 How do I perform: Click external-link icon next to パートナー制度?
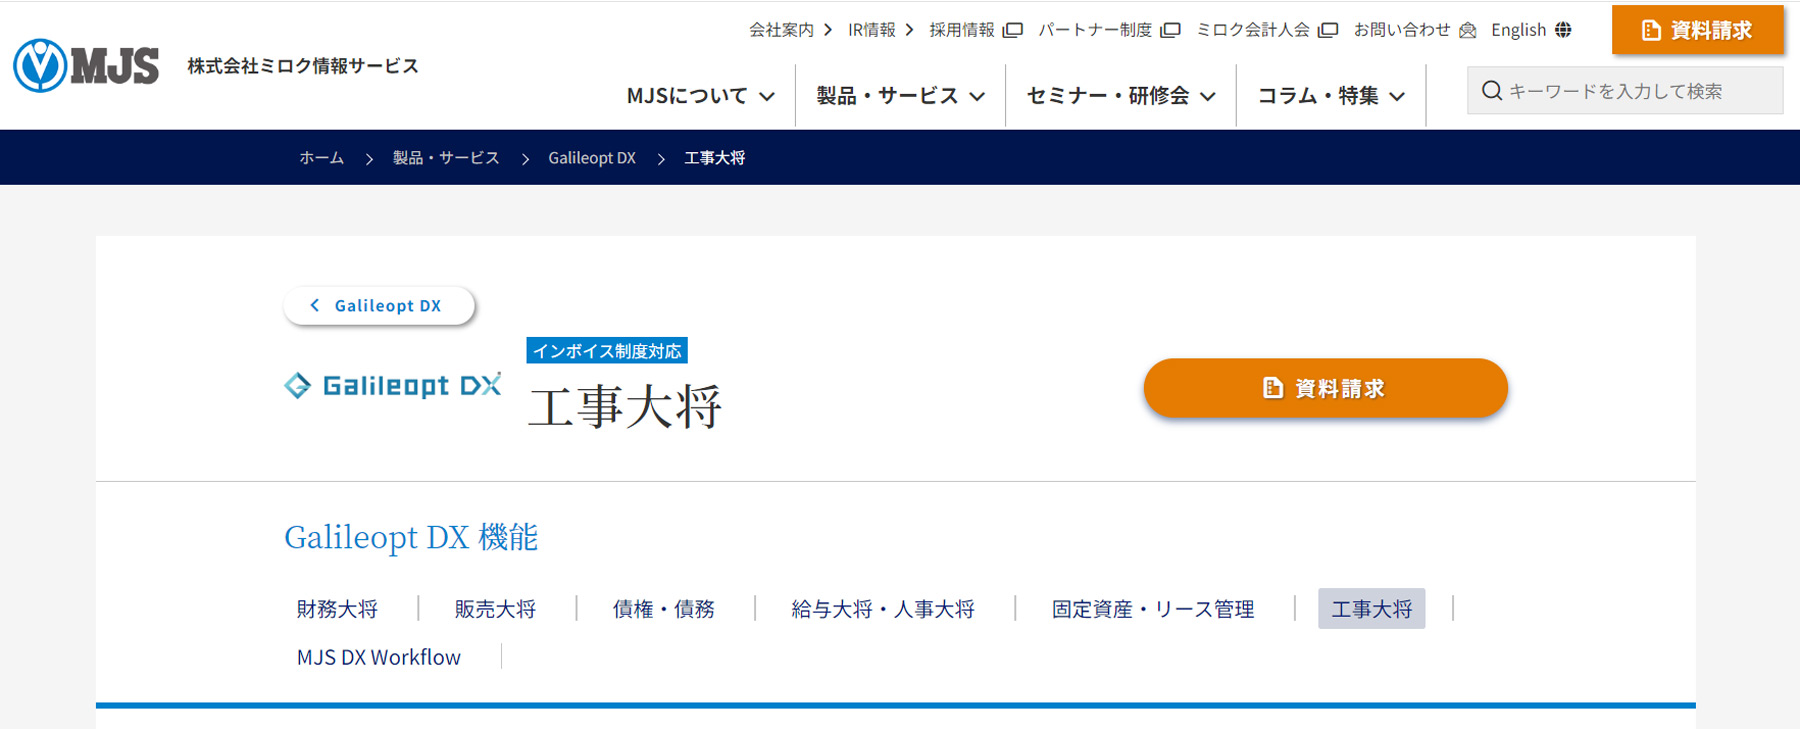point(1170,30)
